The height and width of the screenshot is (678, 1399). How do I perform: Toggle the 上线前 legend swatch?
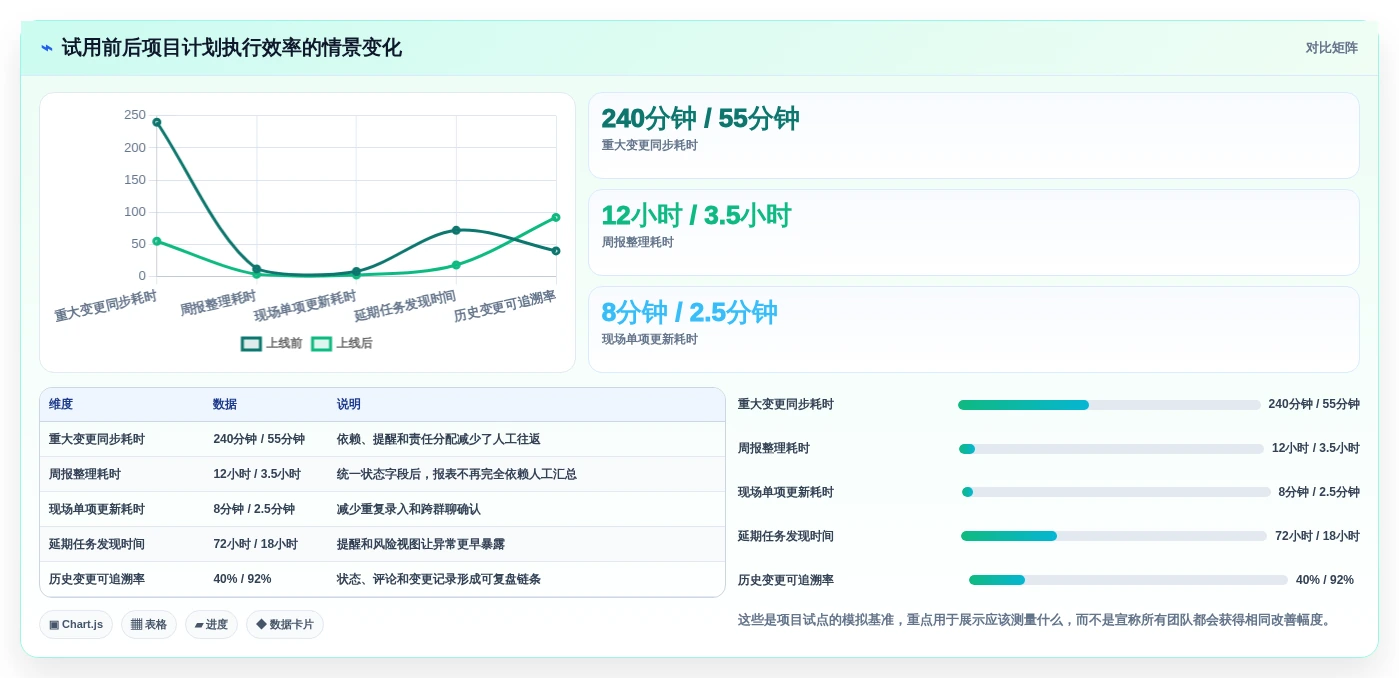click(x=251, y=343)
